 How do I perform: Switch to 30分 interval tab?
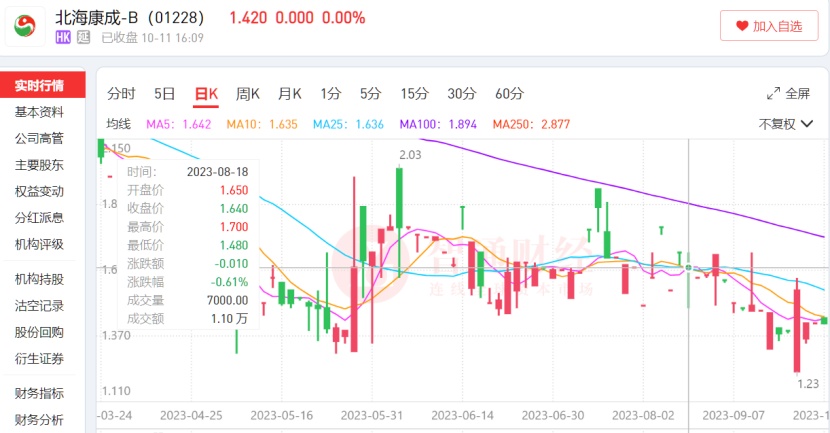(x=462, y=94)
